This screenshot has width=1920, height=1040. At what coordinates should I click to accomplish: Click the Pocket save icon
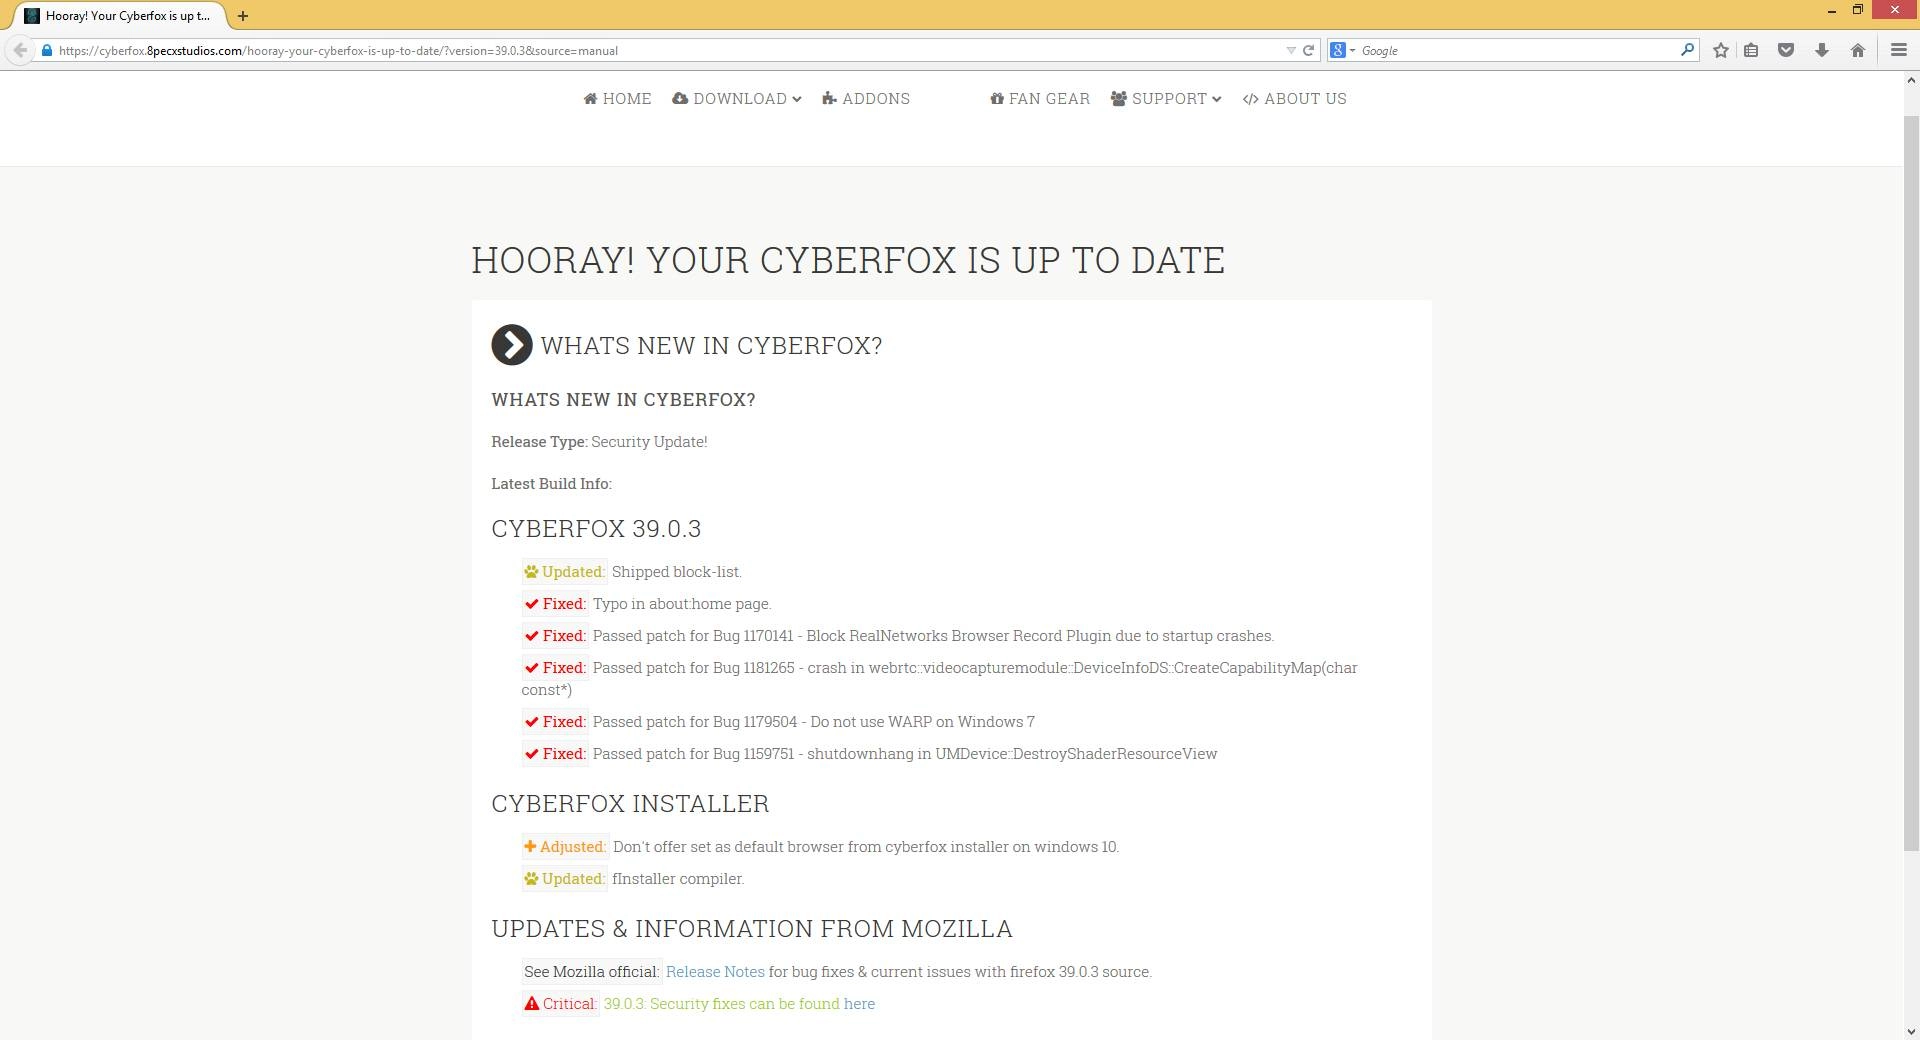click(1786, 50)
